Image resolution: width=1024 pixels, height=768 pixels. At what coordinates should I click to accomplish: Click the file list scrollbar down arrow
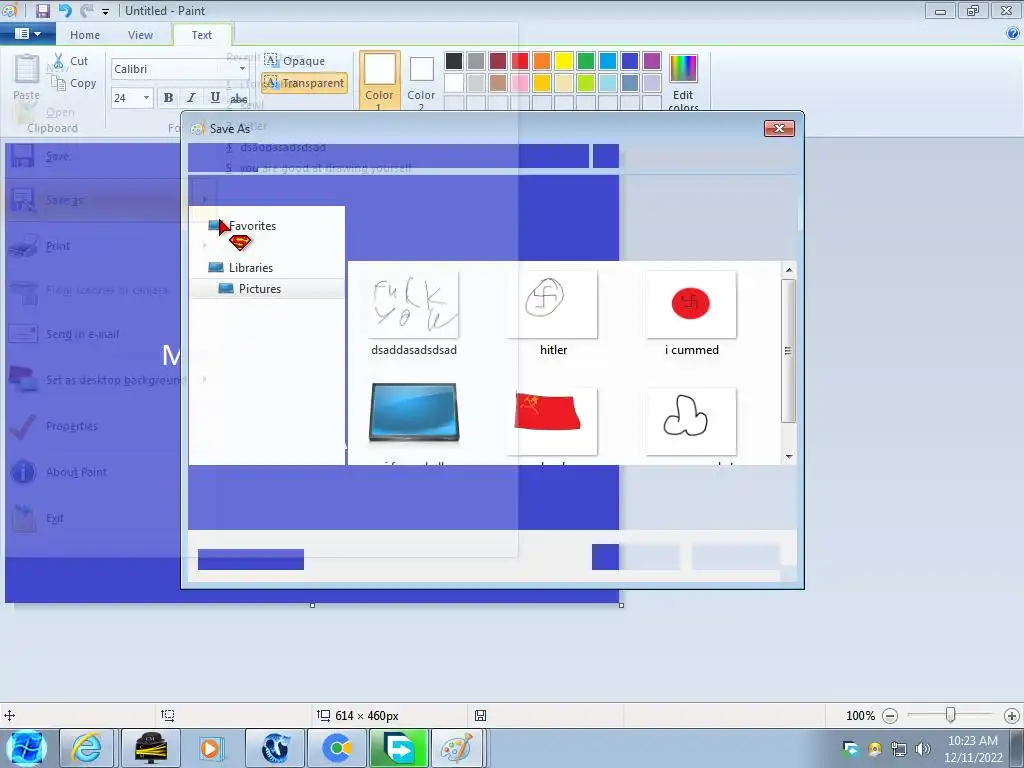(789, 456)
